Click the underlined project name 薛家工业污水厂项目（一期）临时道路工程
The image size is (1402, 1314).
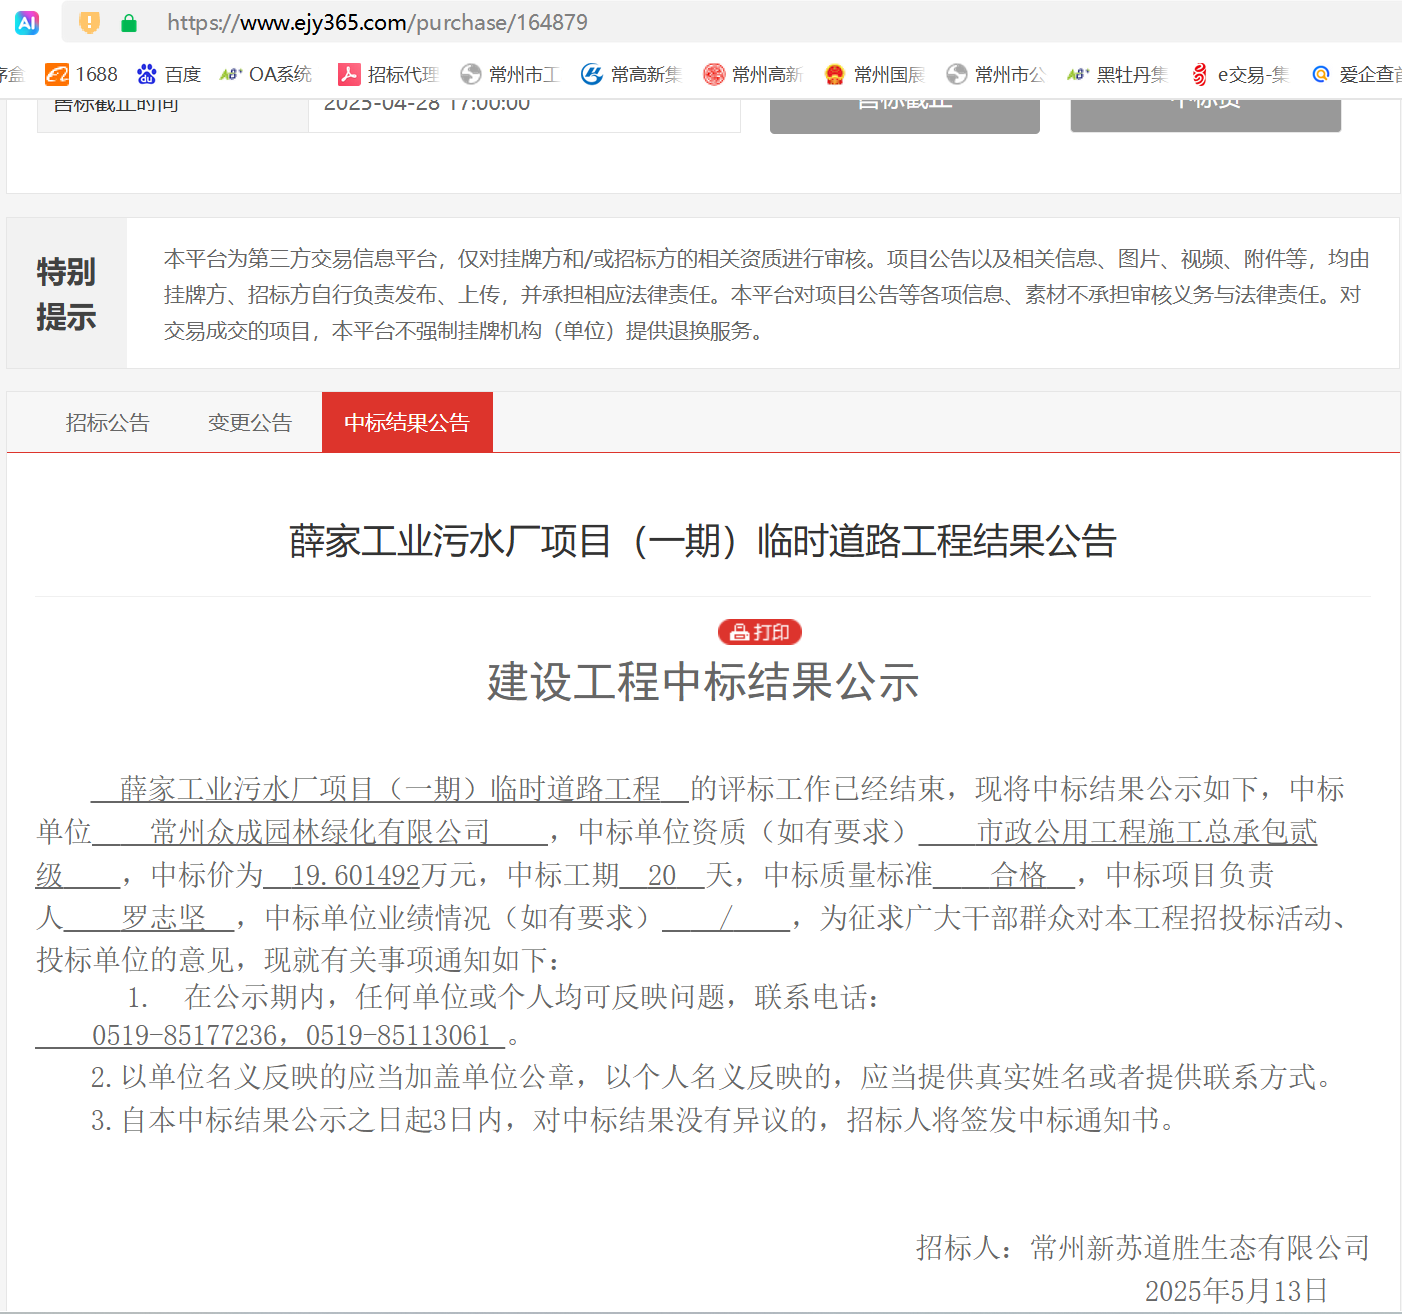point(390,789)
